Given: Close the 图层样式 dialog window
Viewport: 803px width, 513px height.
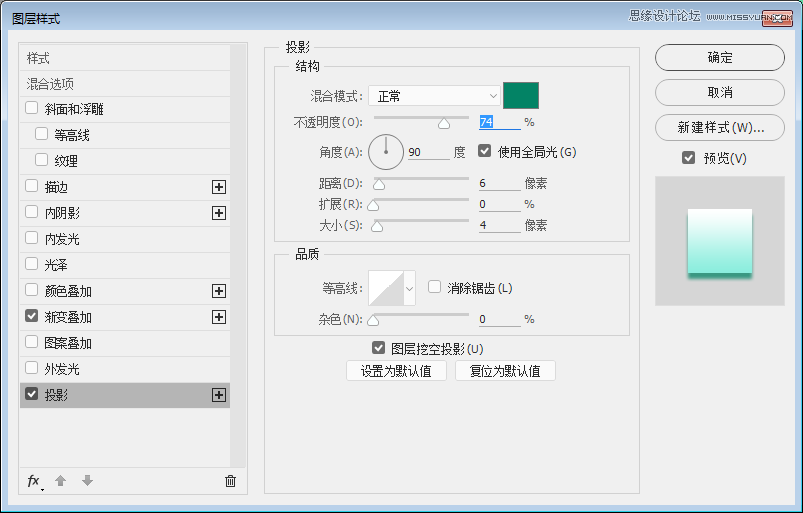Looking at the screenshot, I should [x=777, y=18].
